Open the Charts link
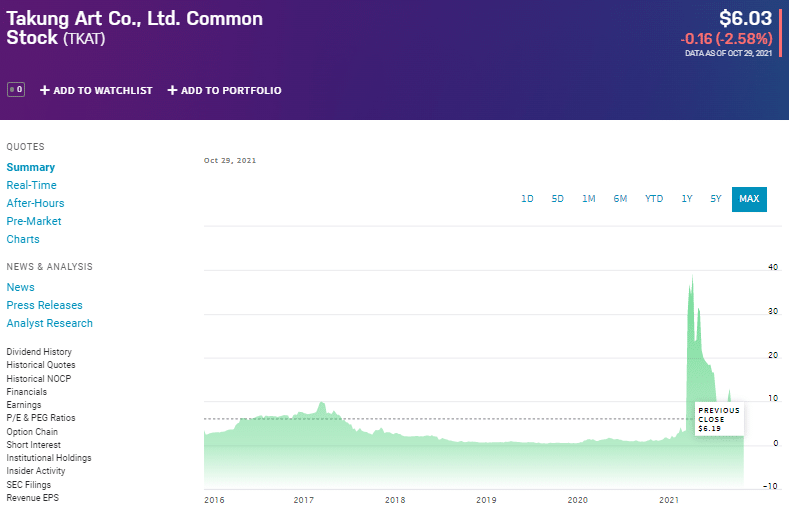 (x=23, y=239)
